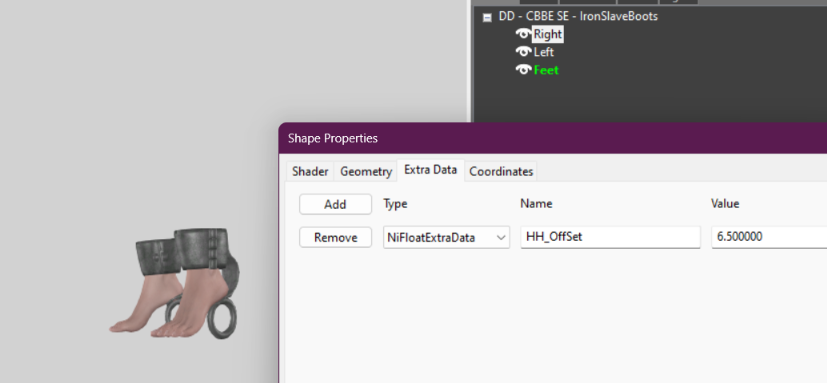Select the DD - CBBE SE - IronSlaveBoots project
The width and height of the screenshot is (827, 383).
click(578, 16)
